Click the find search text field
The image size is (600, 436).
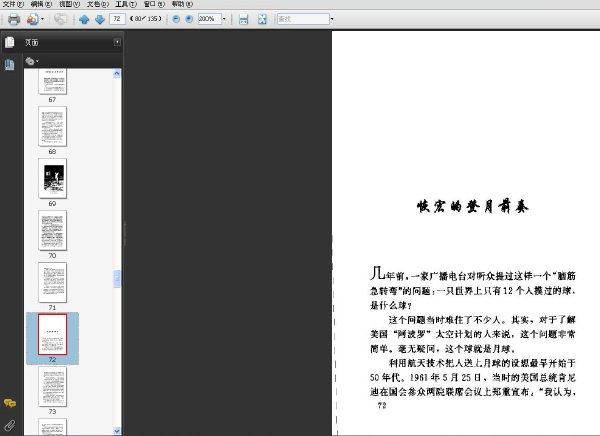(x=303, y=19)
